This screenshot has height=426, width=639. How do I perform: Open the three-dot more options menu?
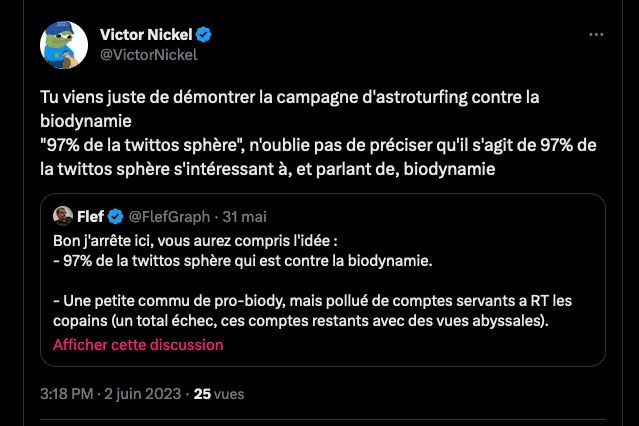tap(596, 35)
